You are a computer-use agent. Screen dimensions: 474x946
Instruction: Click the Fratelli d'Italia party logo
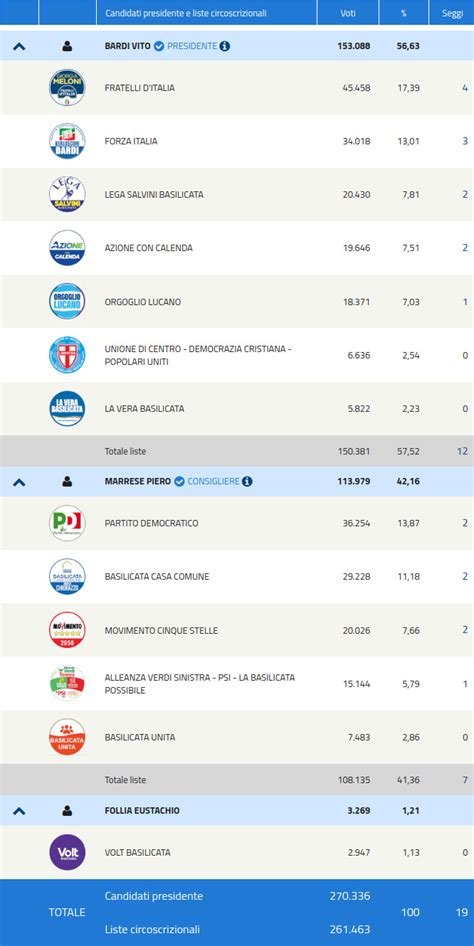[67, 87]
